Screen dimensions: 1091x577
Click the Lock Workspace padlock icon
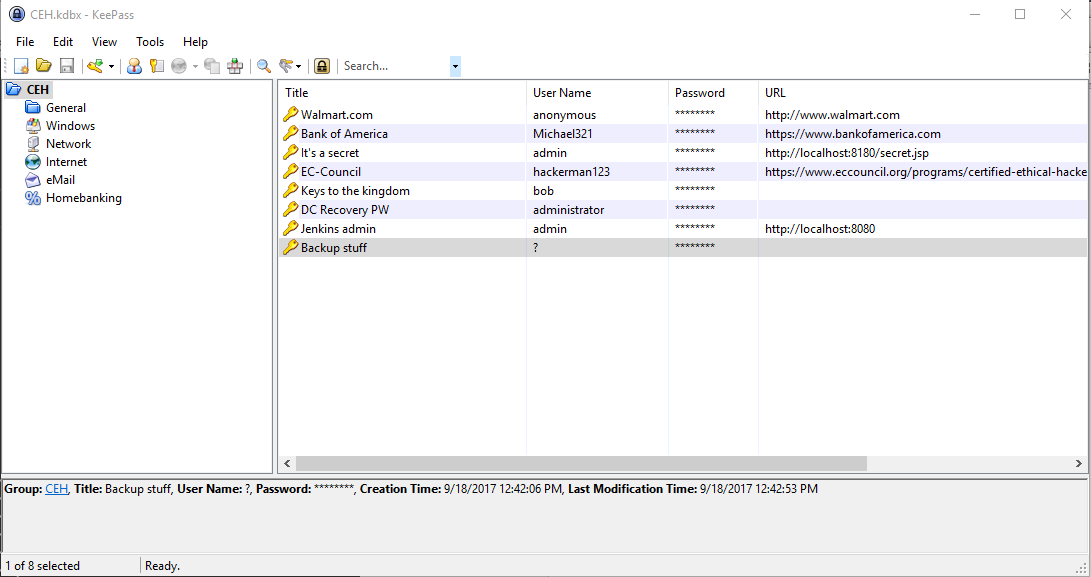321,66
